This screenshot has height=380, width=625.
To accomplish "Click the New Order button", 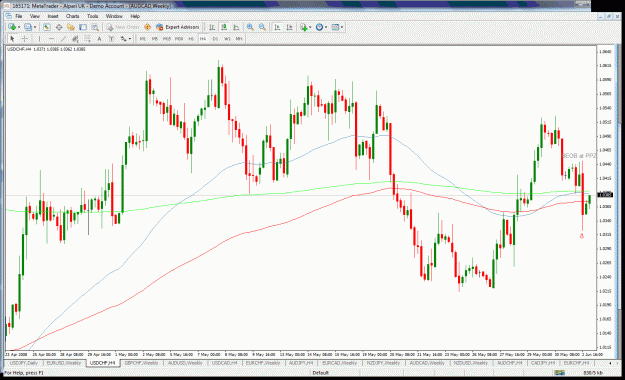I will tap(123, 27).
